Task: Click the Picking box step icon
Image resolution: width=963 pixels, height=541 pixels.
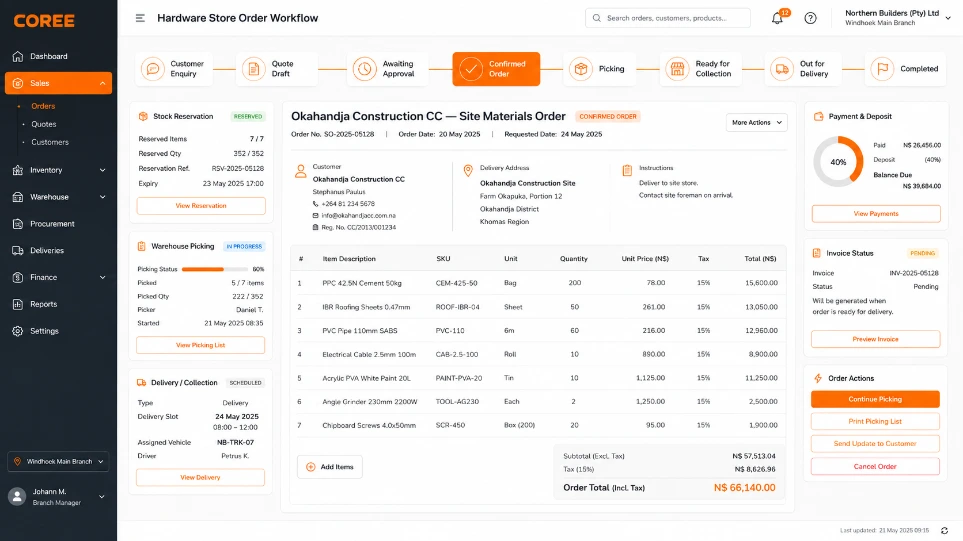Action: (x=580, y=69)
